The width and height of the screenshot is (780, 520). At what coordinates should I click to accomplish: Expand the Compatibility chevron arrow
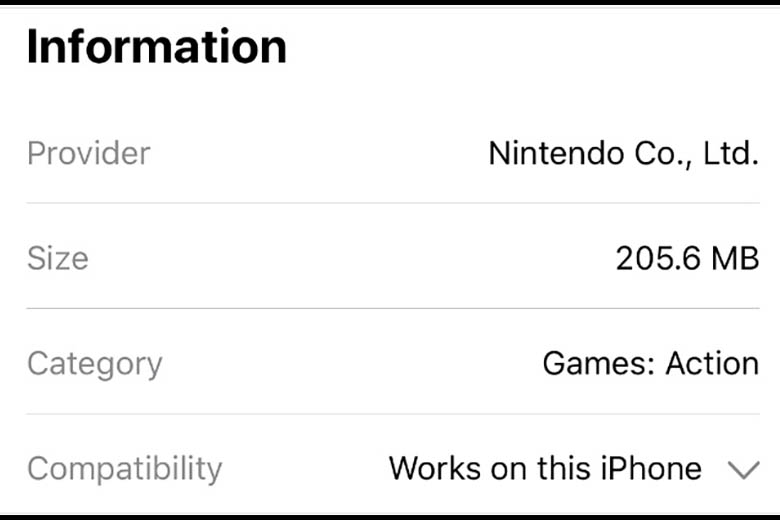(x=743, y=470)
